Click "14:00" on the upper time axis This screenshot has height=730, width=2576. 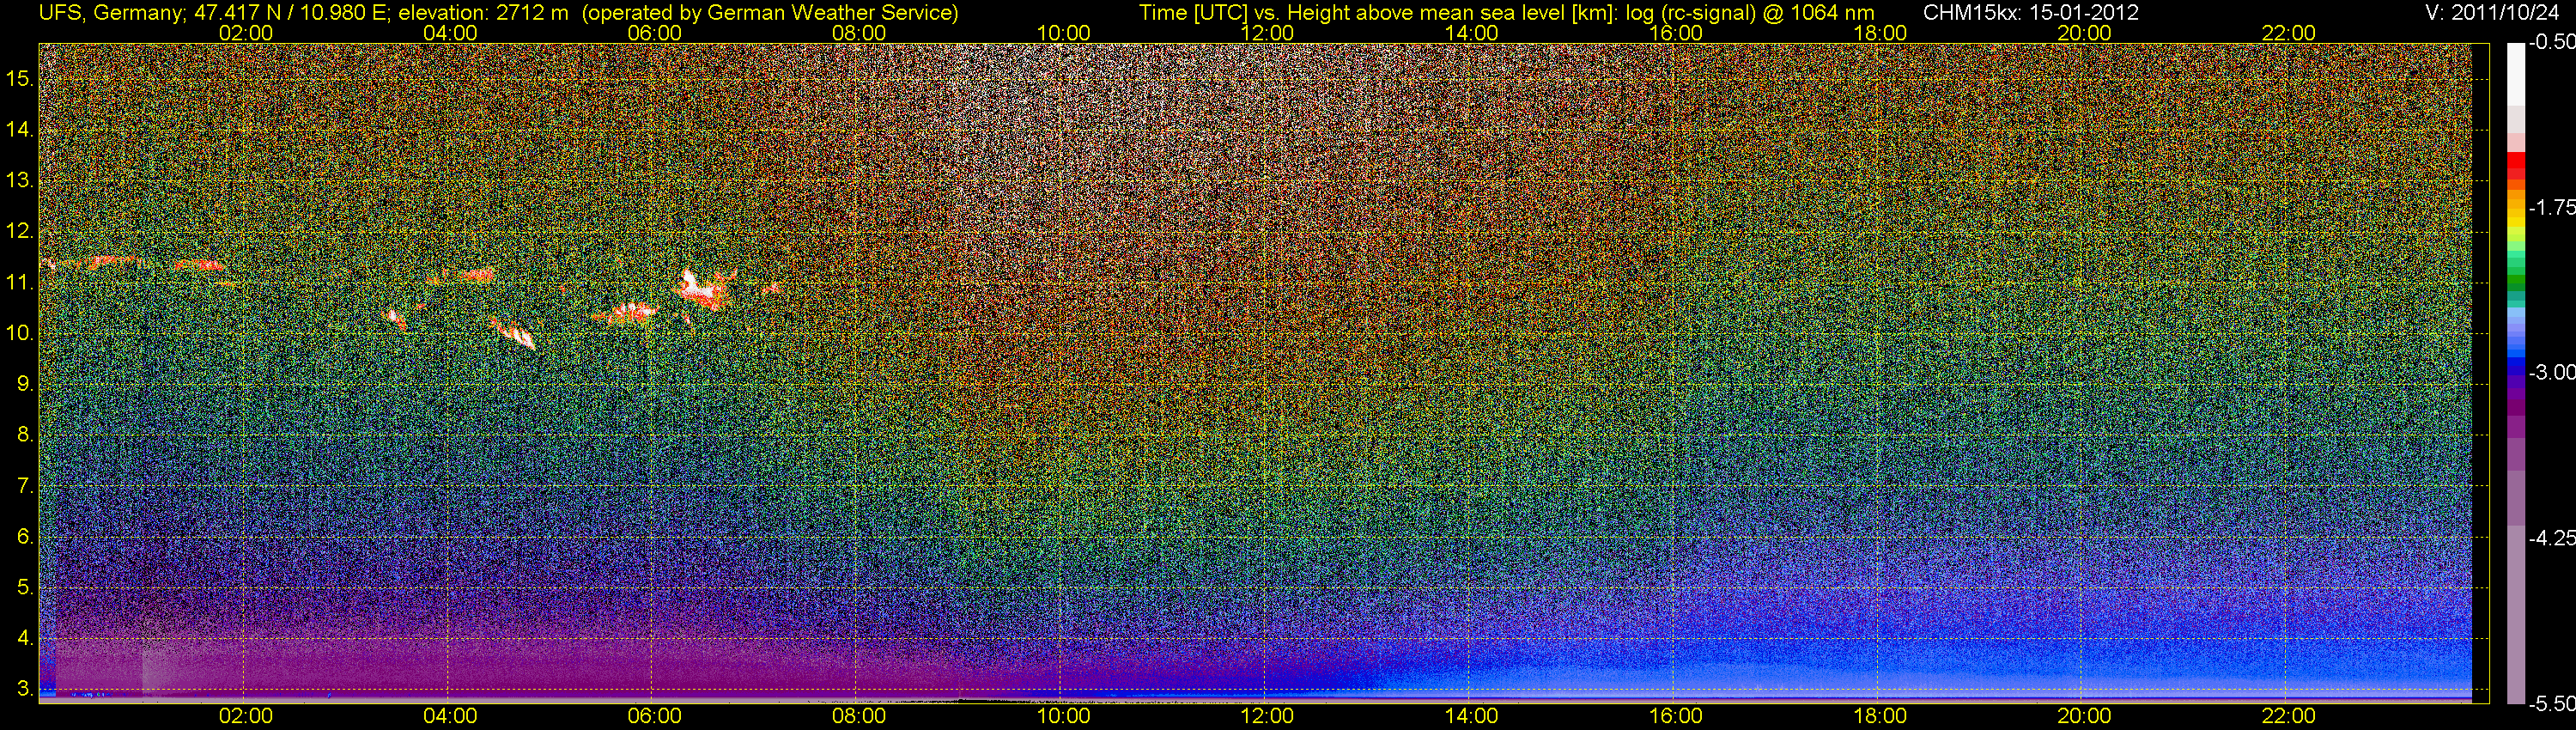pyautogui.click(x=1472, y=33)
